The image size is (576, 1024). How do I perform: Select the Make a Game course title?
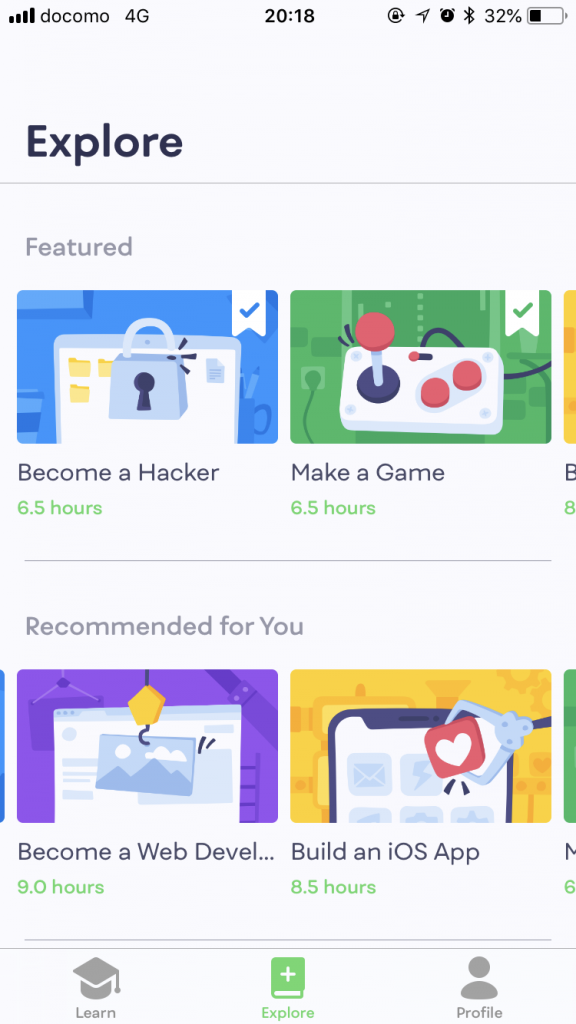coord(368,472)
